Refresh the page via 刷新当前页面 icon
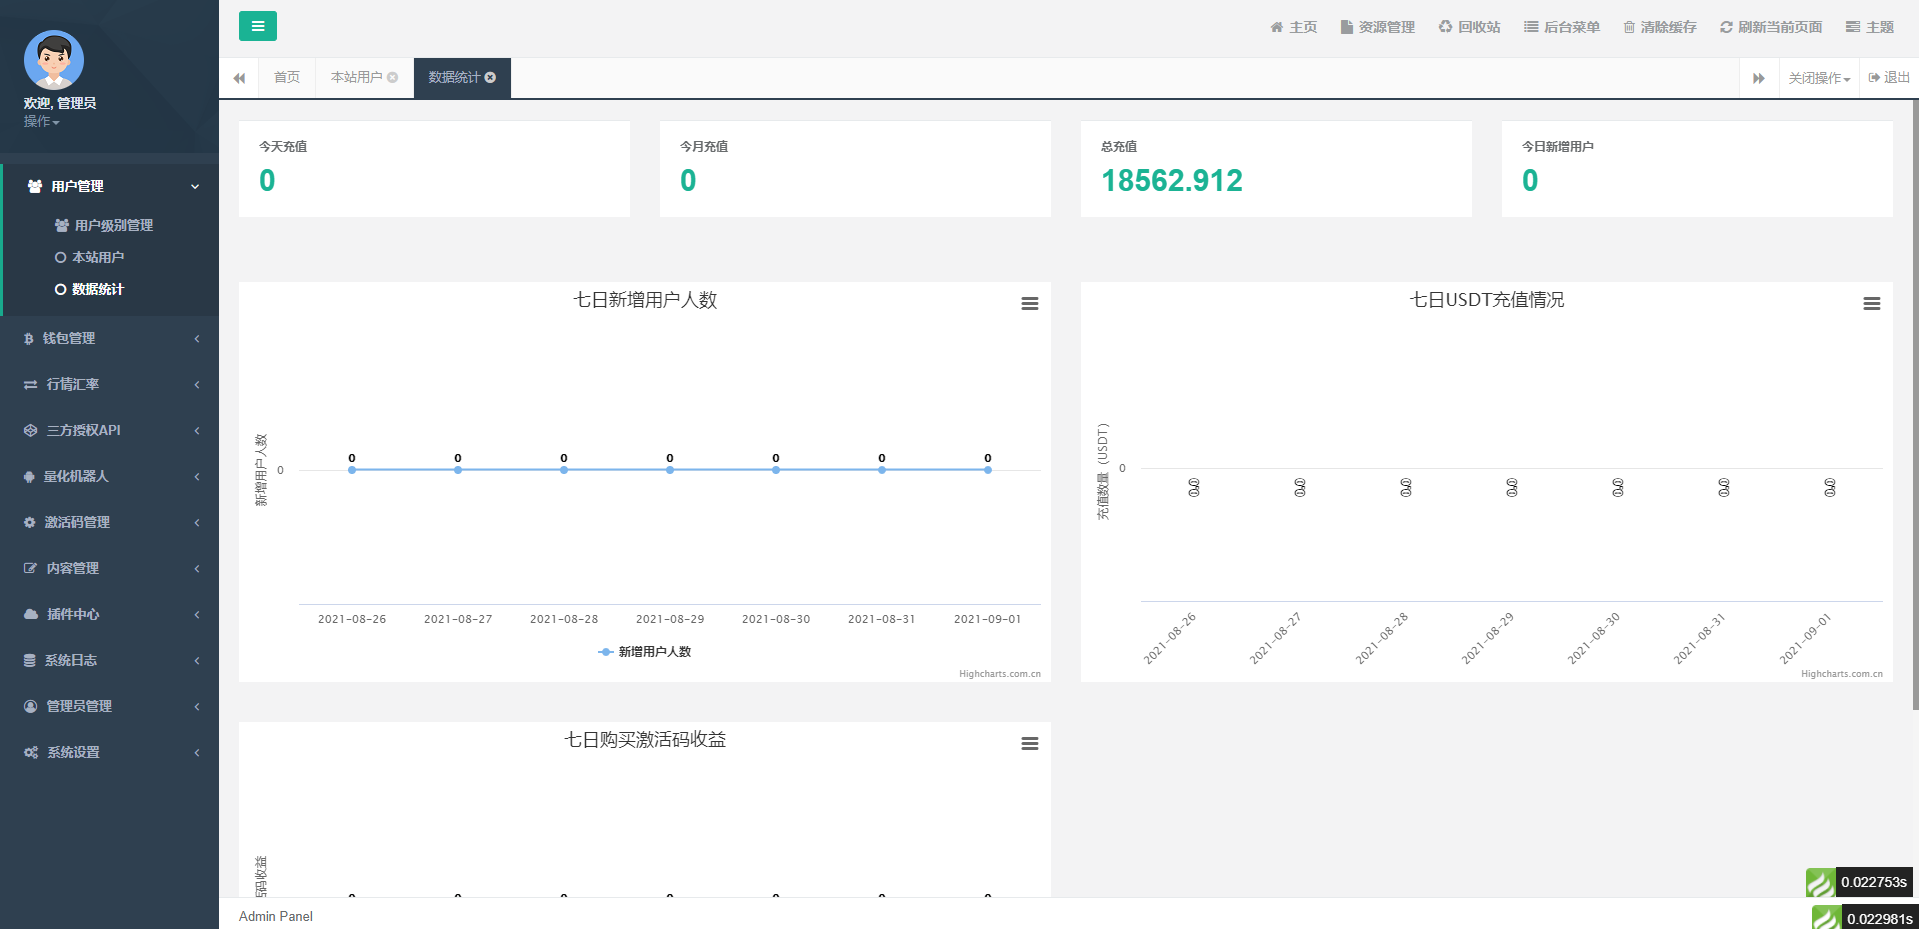This screenshot has height=929, width=1919. (x=1769, y=27)
